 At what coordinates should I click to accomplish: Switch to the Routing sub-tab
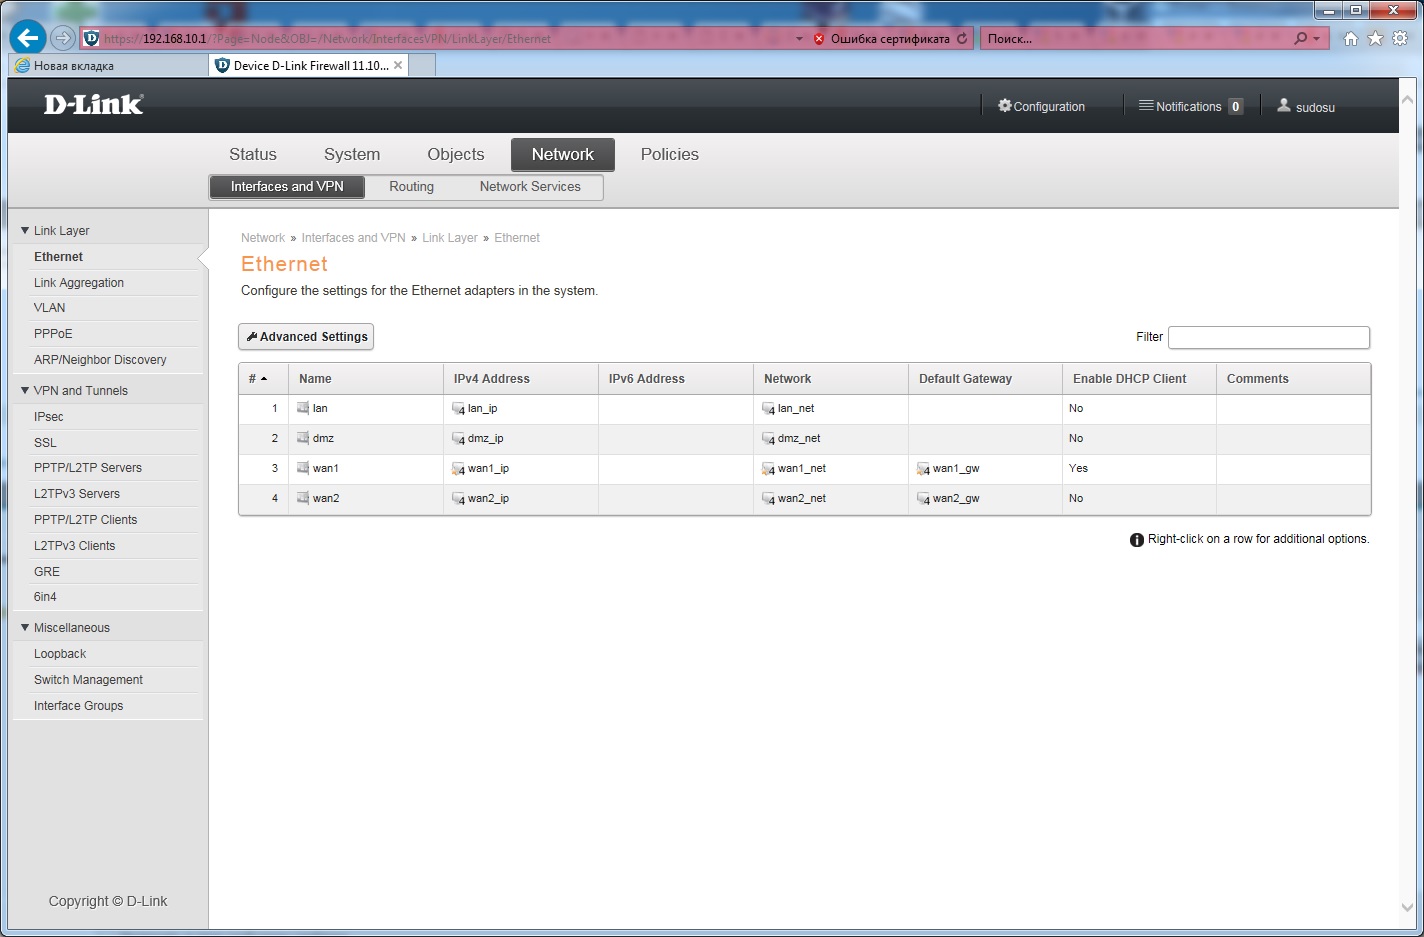(x=412, y=187)
